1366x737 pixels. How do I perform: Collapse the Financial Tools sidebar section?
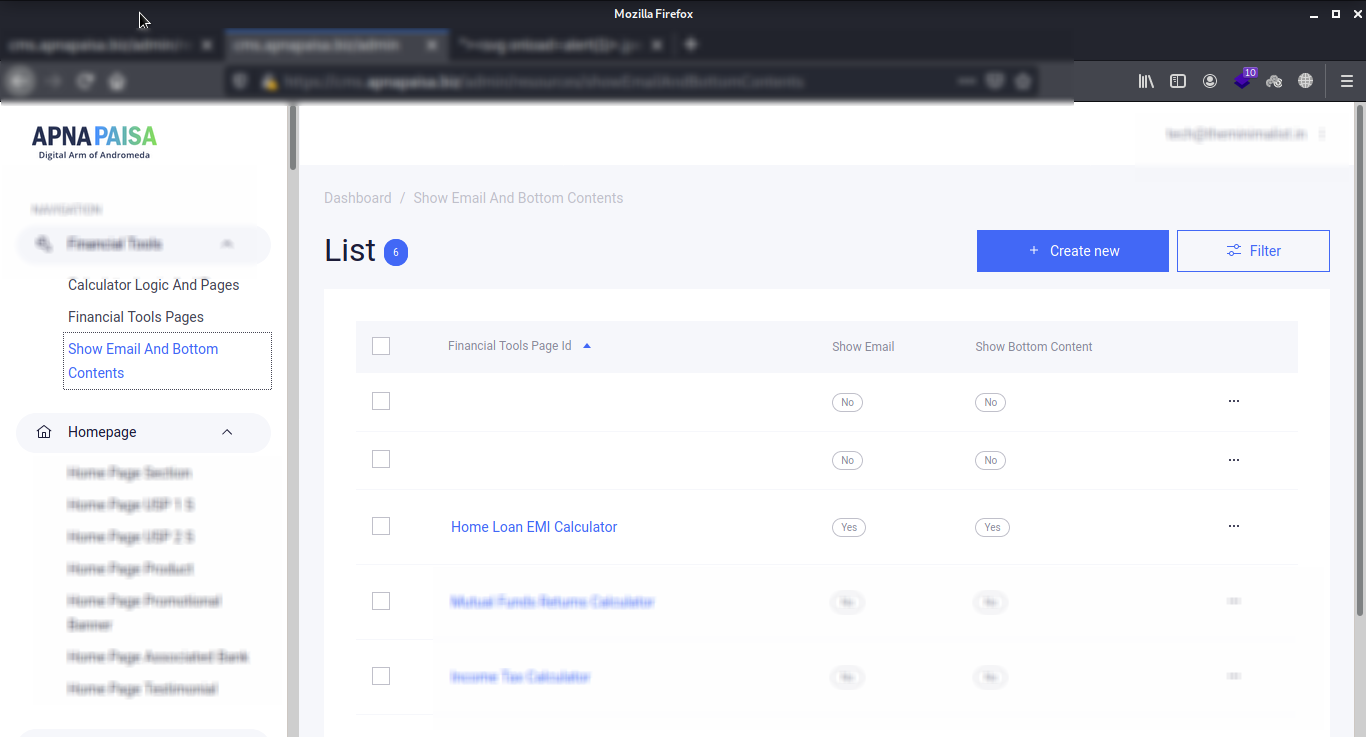pyautogui.click(x=226, y=243)
